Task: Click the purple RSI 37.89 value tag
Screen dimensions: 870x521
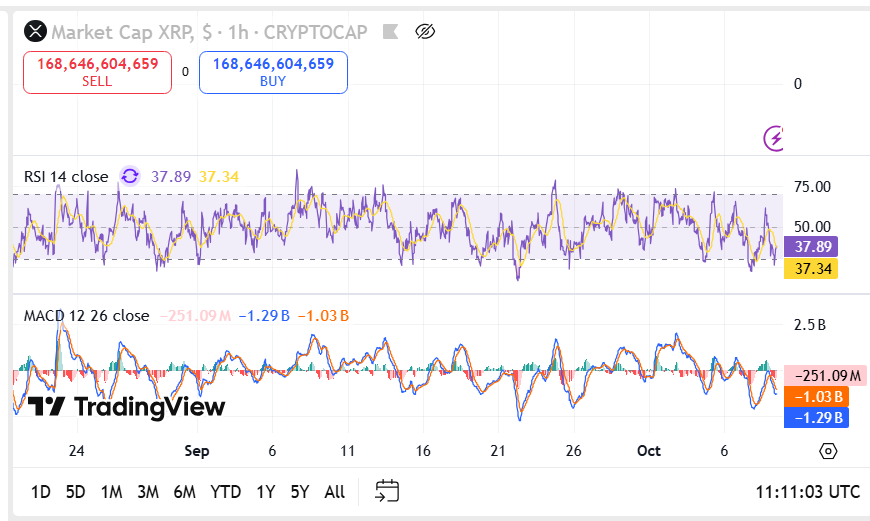Action: (815, 247)
